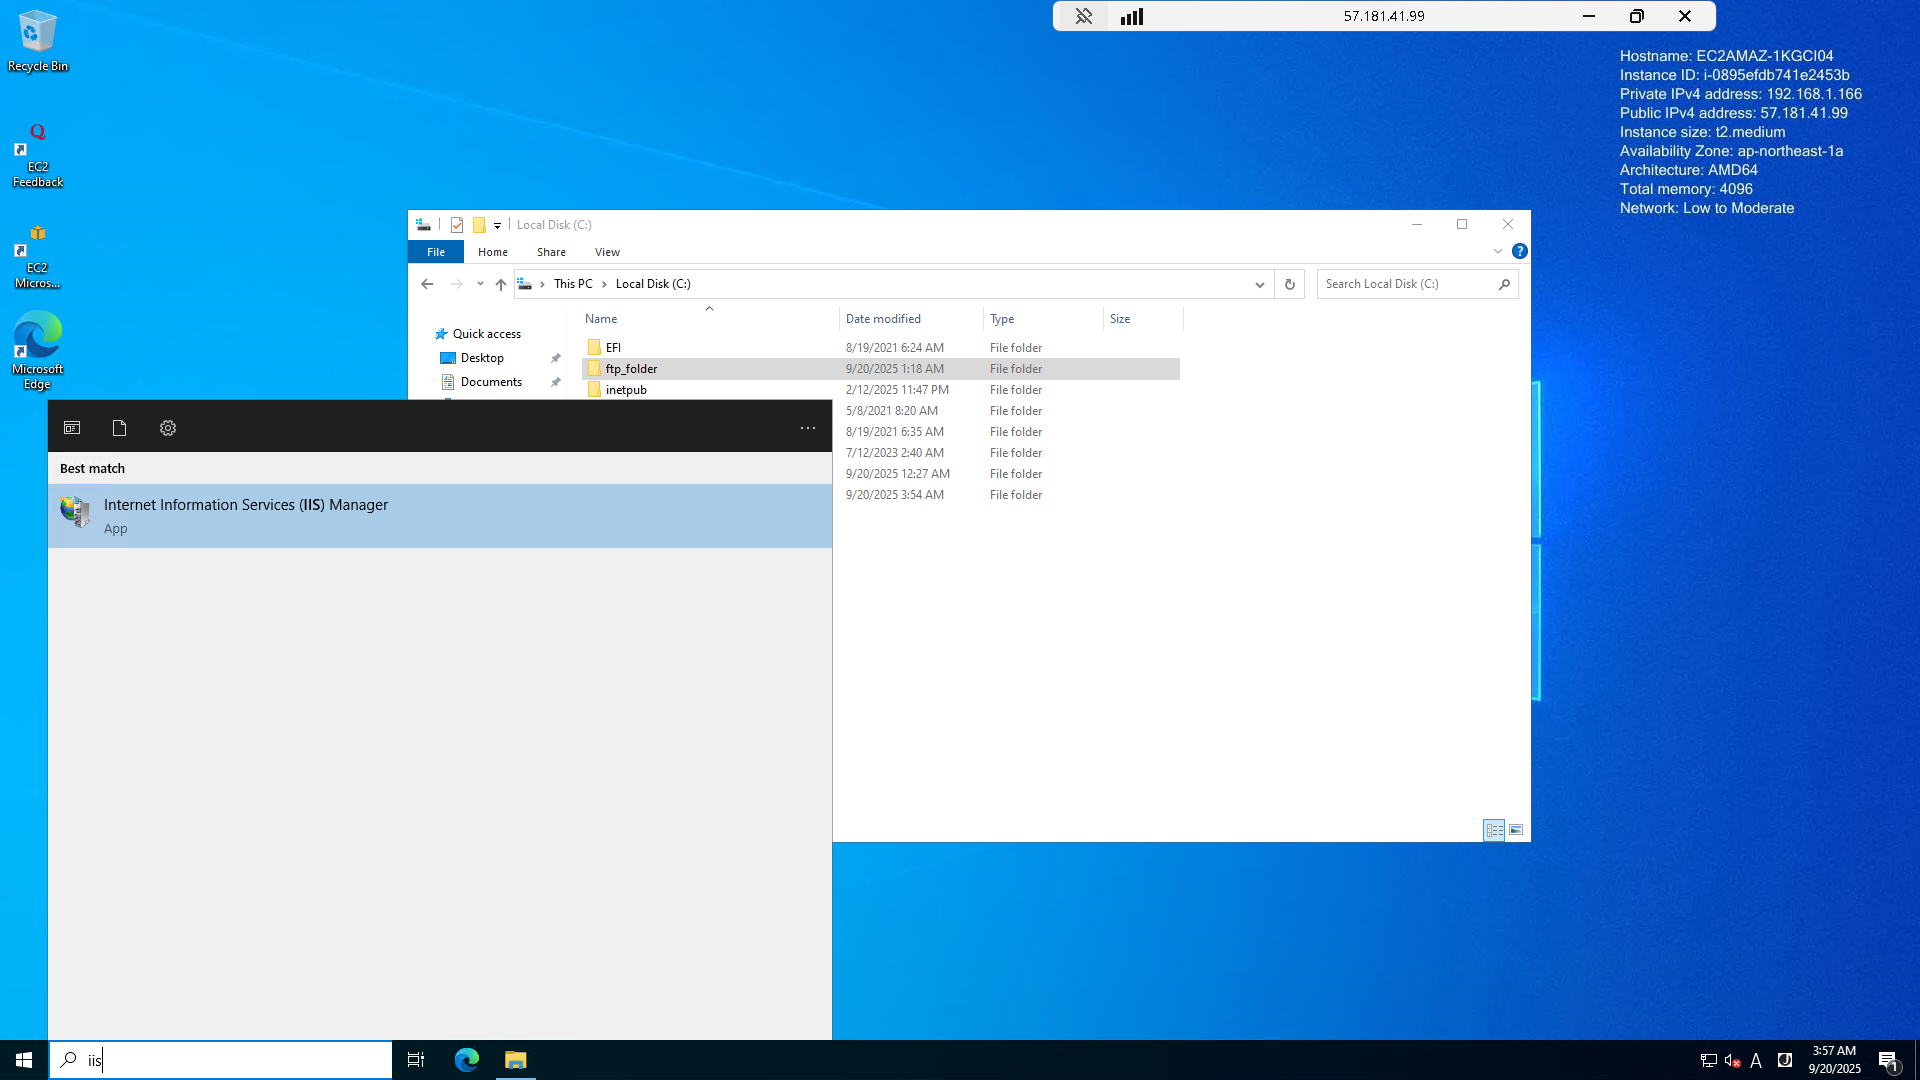The height and width of the screenshot is (1080, 1920).
Task: Open search panel more options ellipsis
Action: coord(808,428)
